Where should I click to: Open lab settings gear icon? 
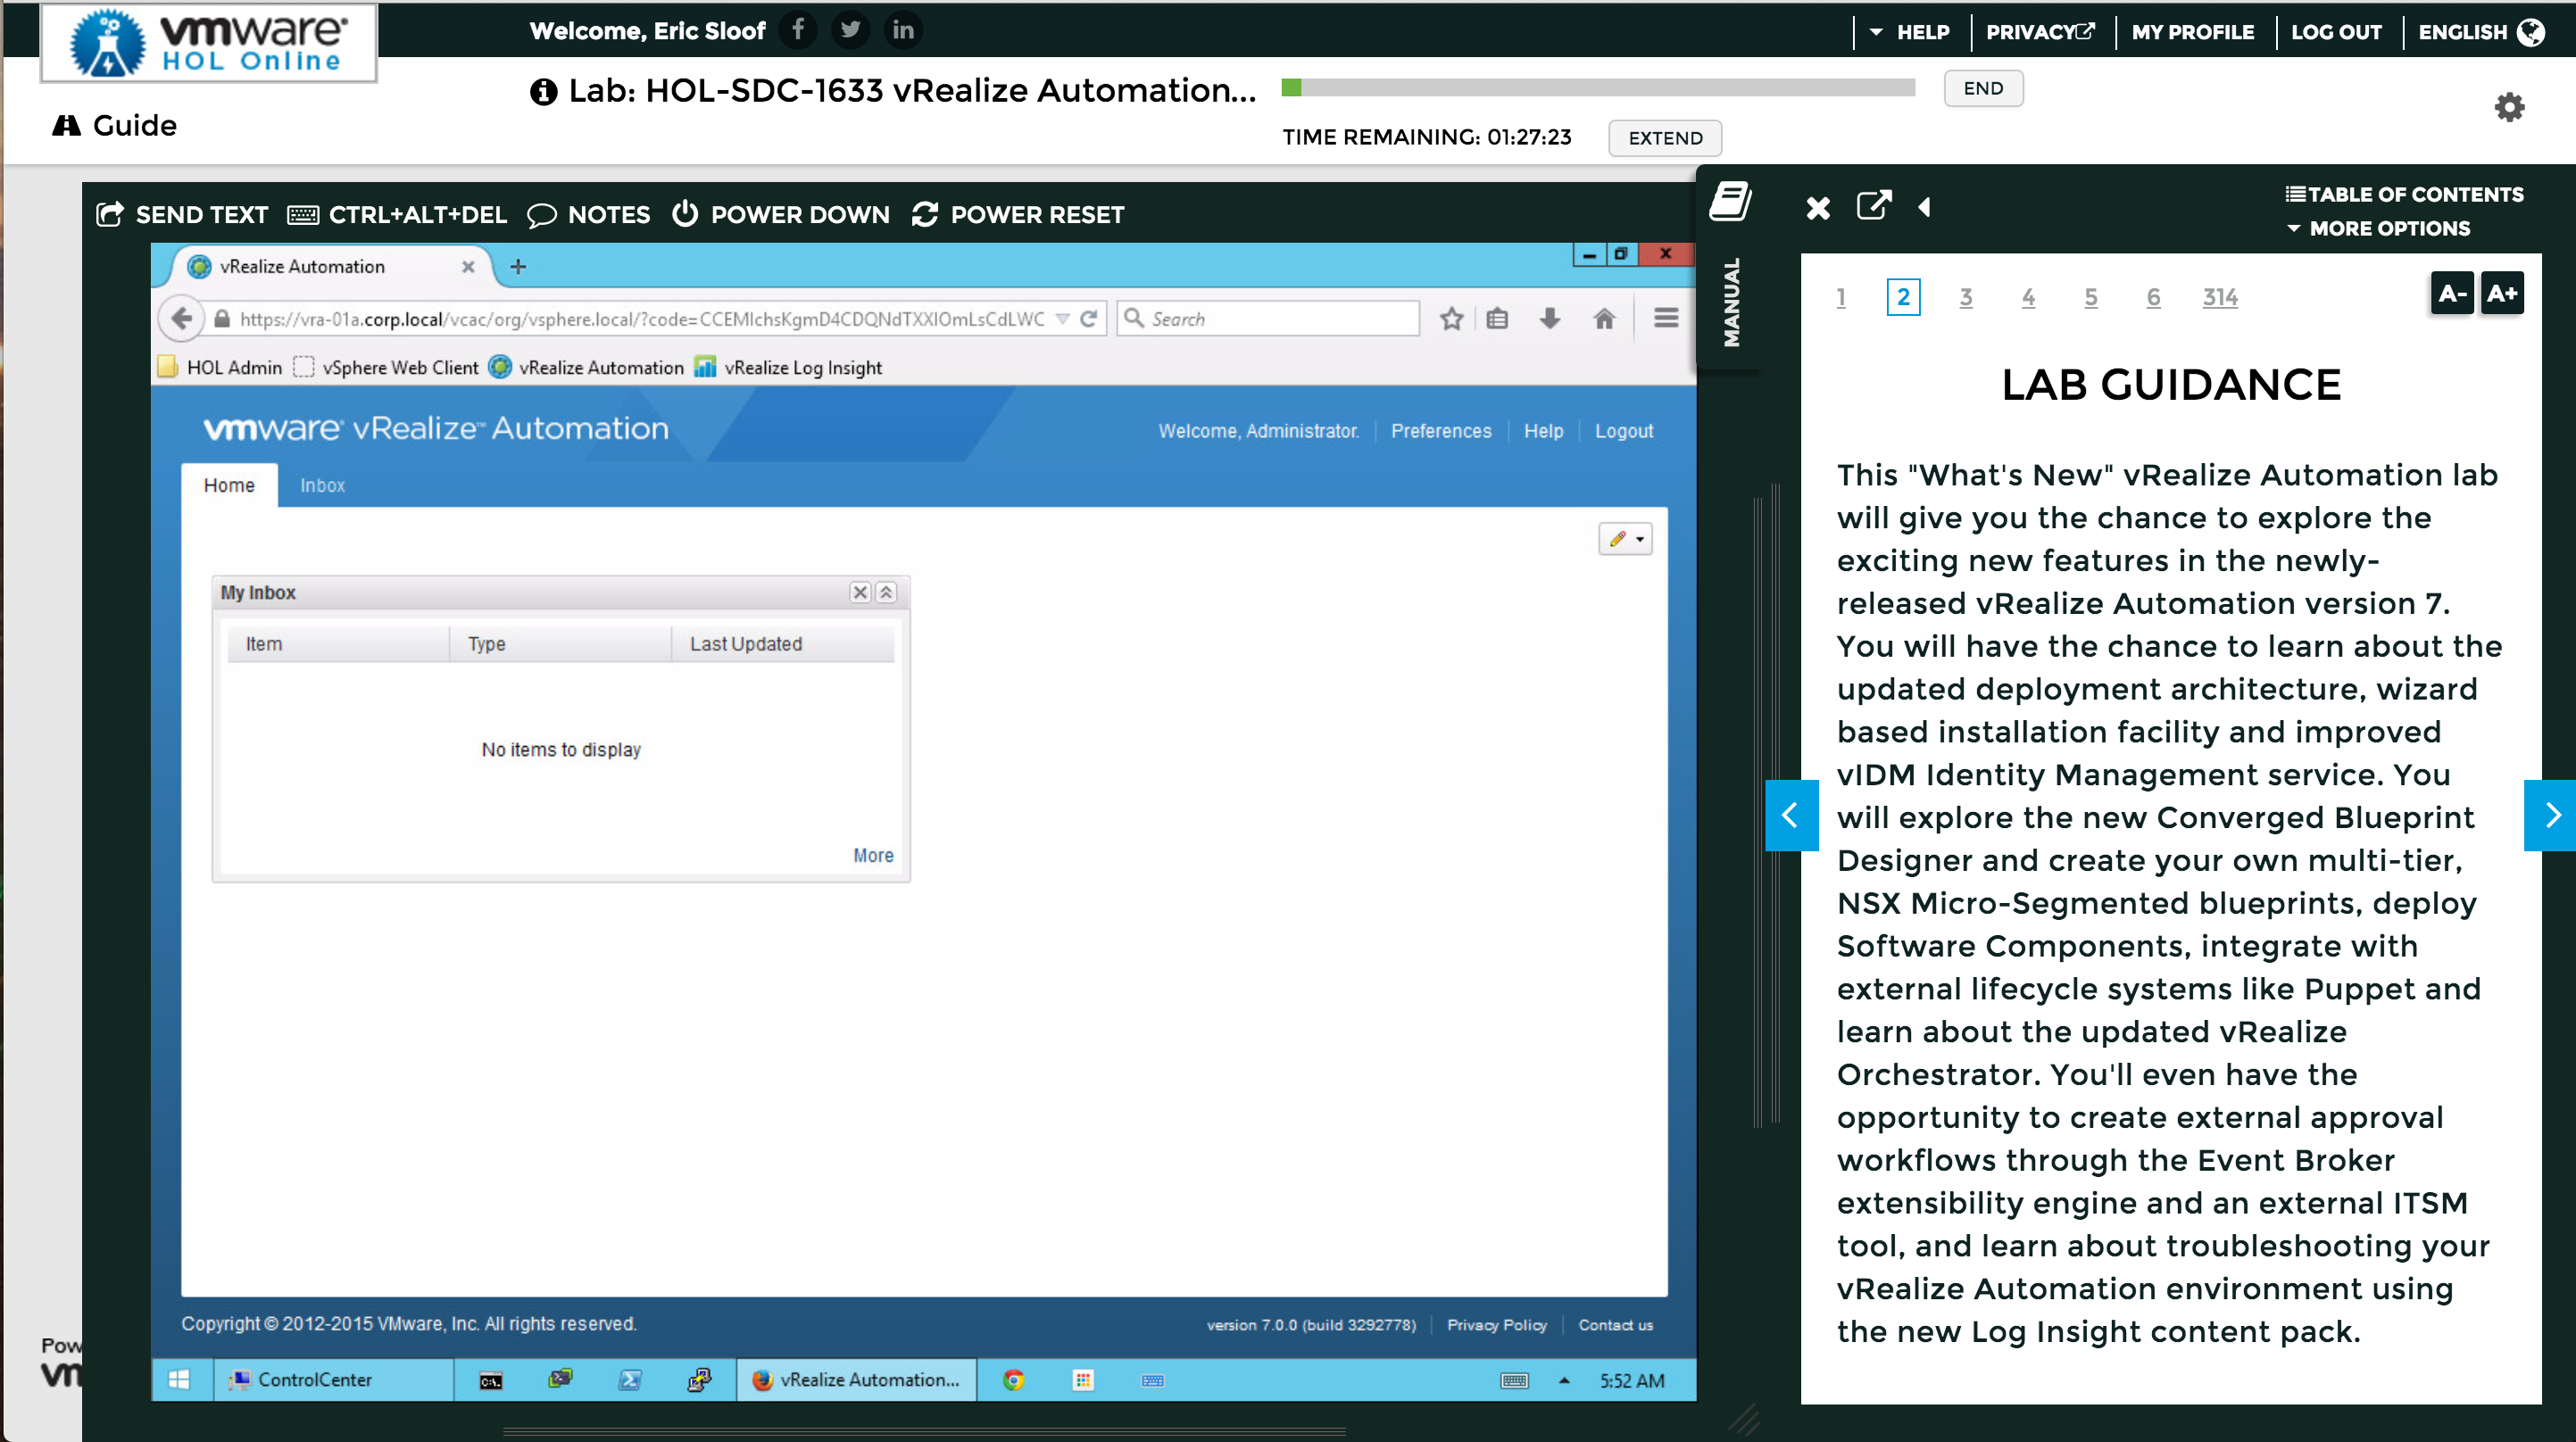point(2508,107)
